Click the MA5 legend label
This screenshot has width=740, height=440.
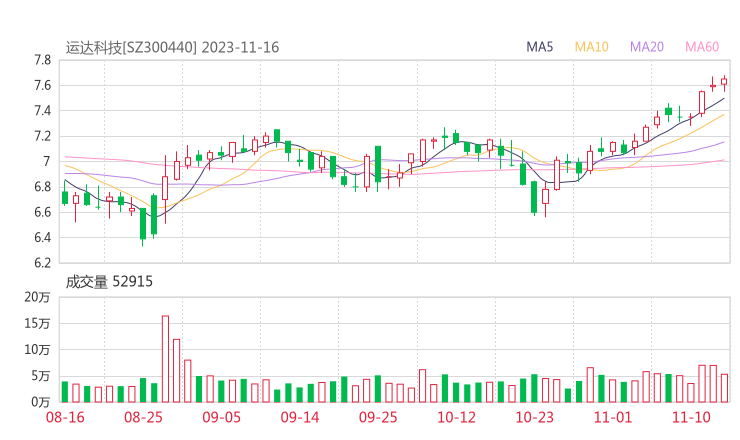click(x=539, y=47)
